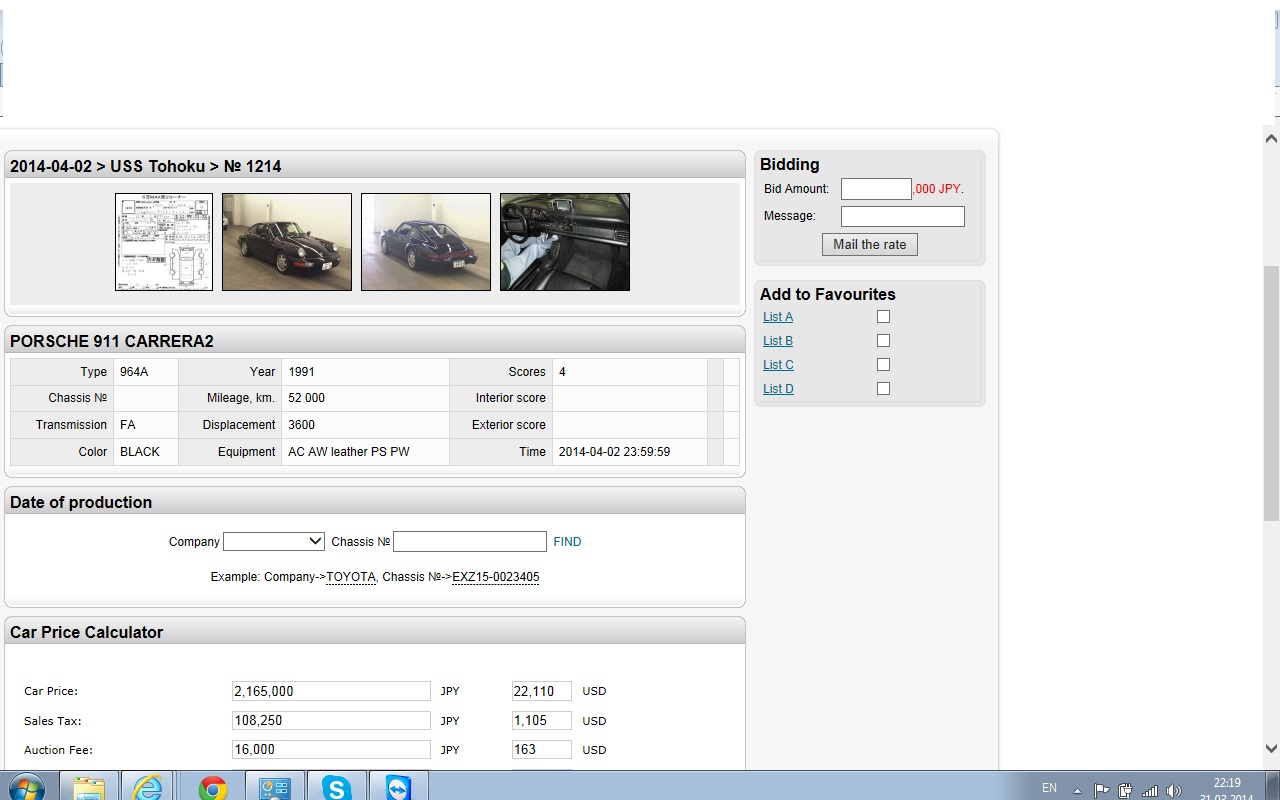Screen dimensions: 1280x800
Task: Focus the Chassis № search field
Action: coord(470,541)
